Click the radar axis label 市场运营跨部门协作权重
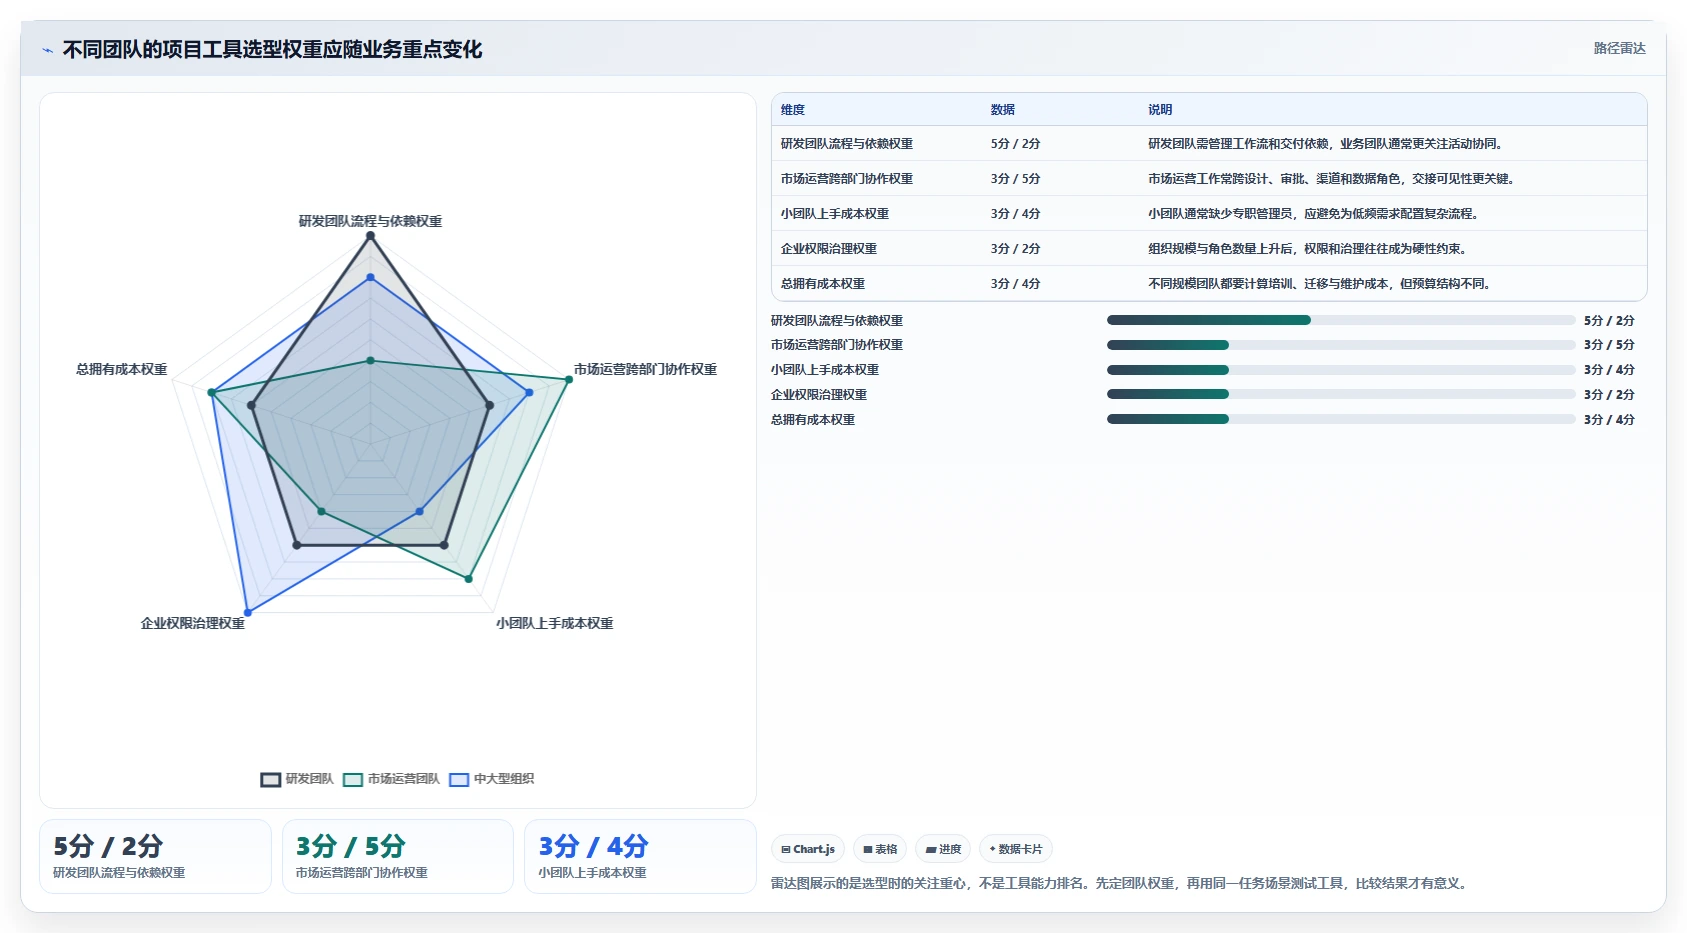The width and height of the screenshot is (1687, 933). [645, 369]
